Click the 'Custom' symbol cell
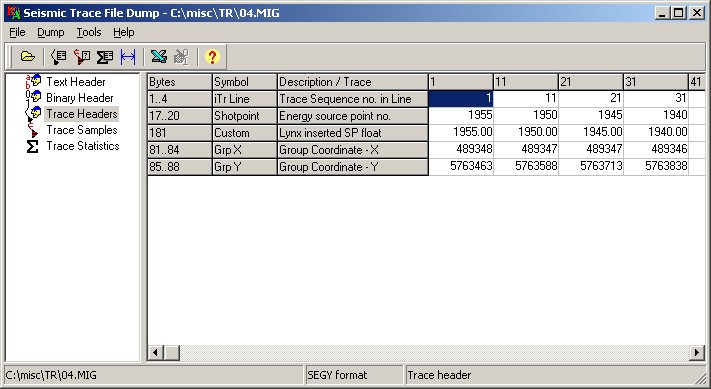This screenshot has height=389, width=711. point(245,133)
